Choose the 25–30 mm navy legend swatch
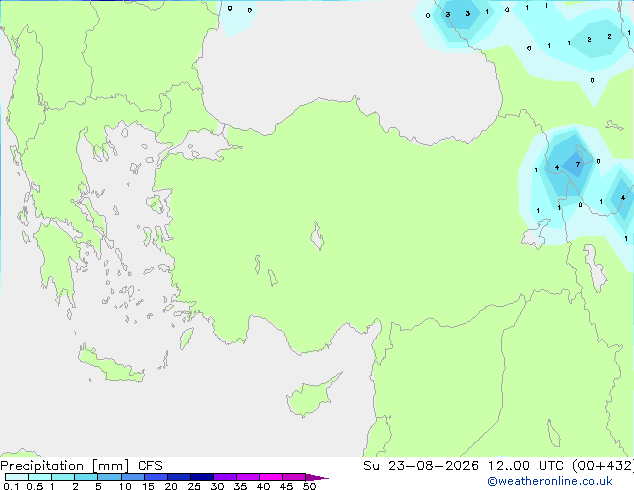 tap(201, 477)
